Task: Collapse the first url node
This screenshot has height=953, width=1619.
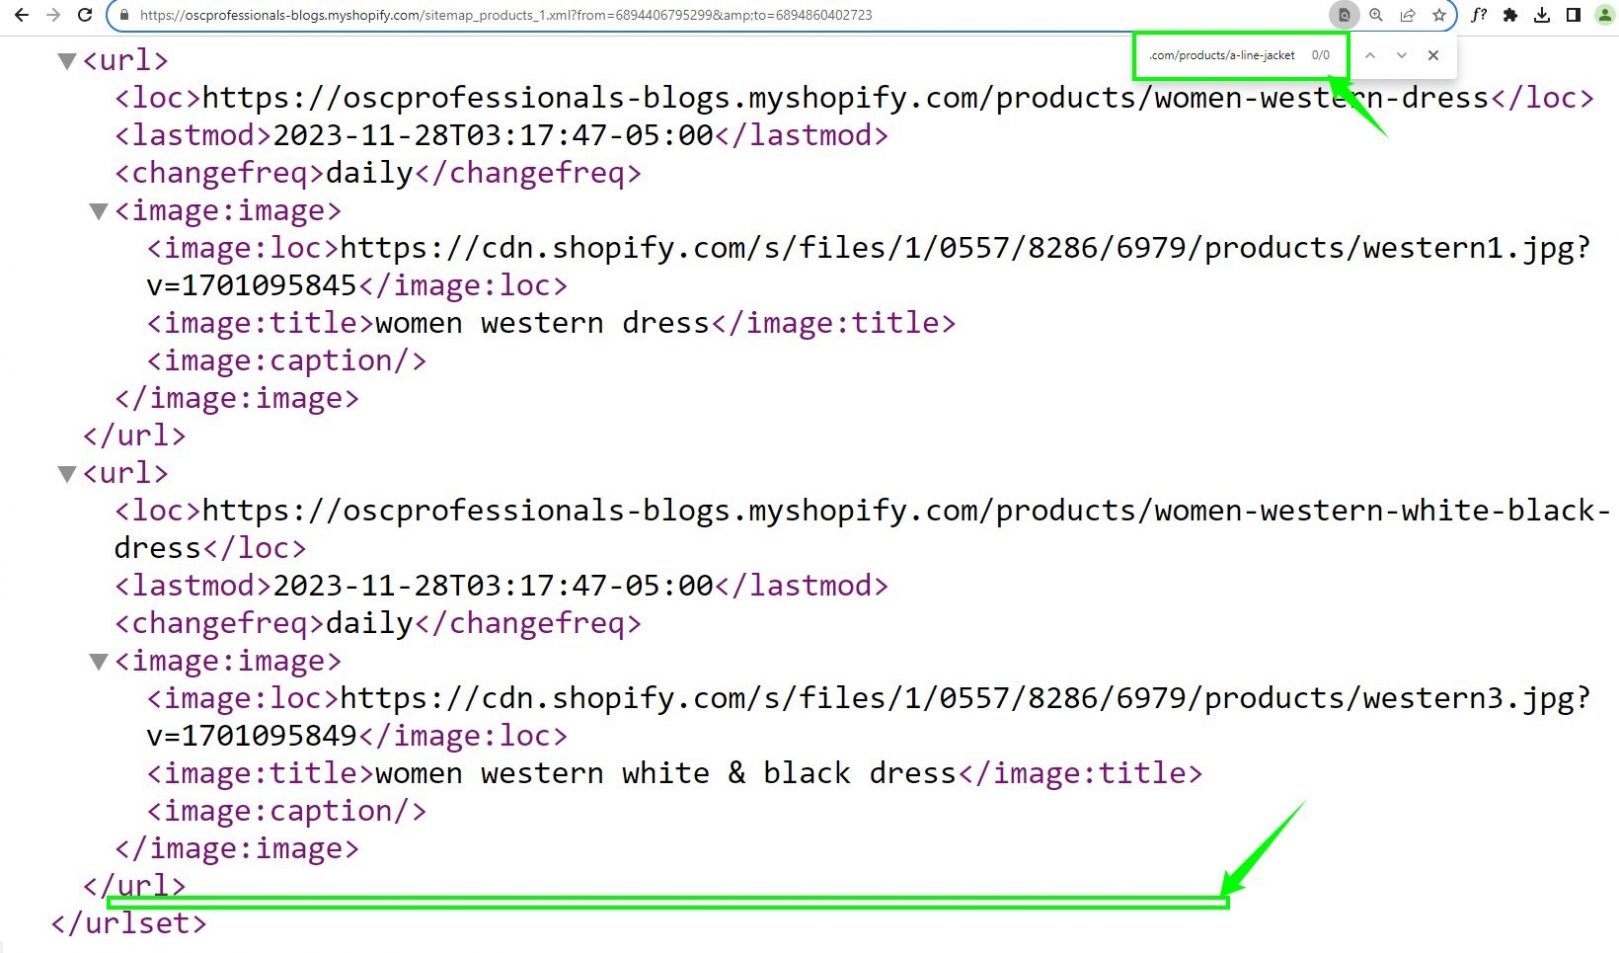Action: pyautogui.click(x=67, y=61)
